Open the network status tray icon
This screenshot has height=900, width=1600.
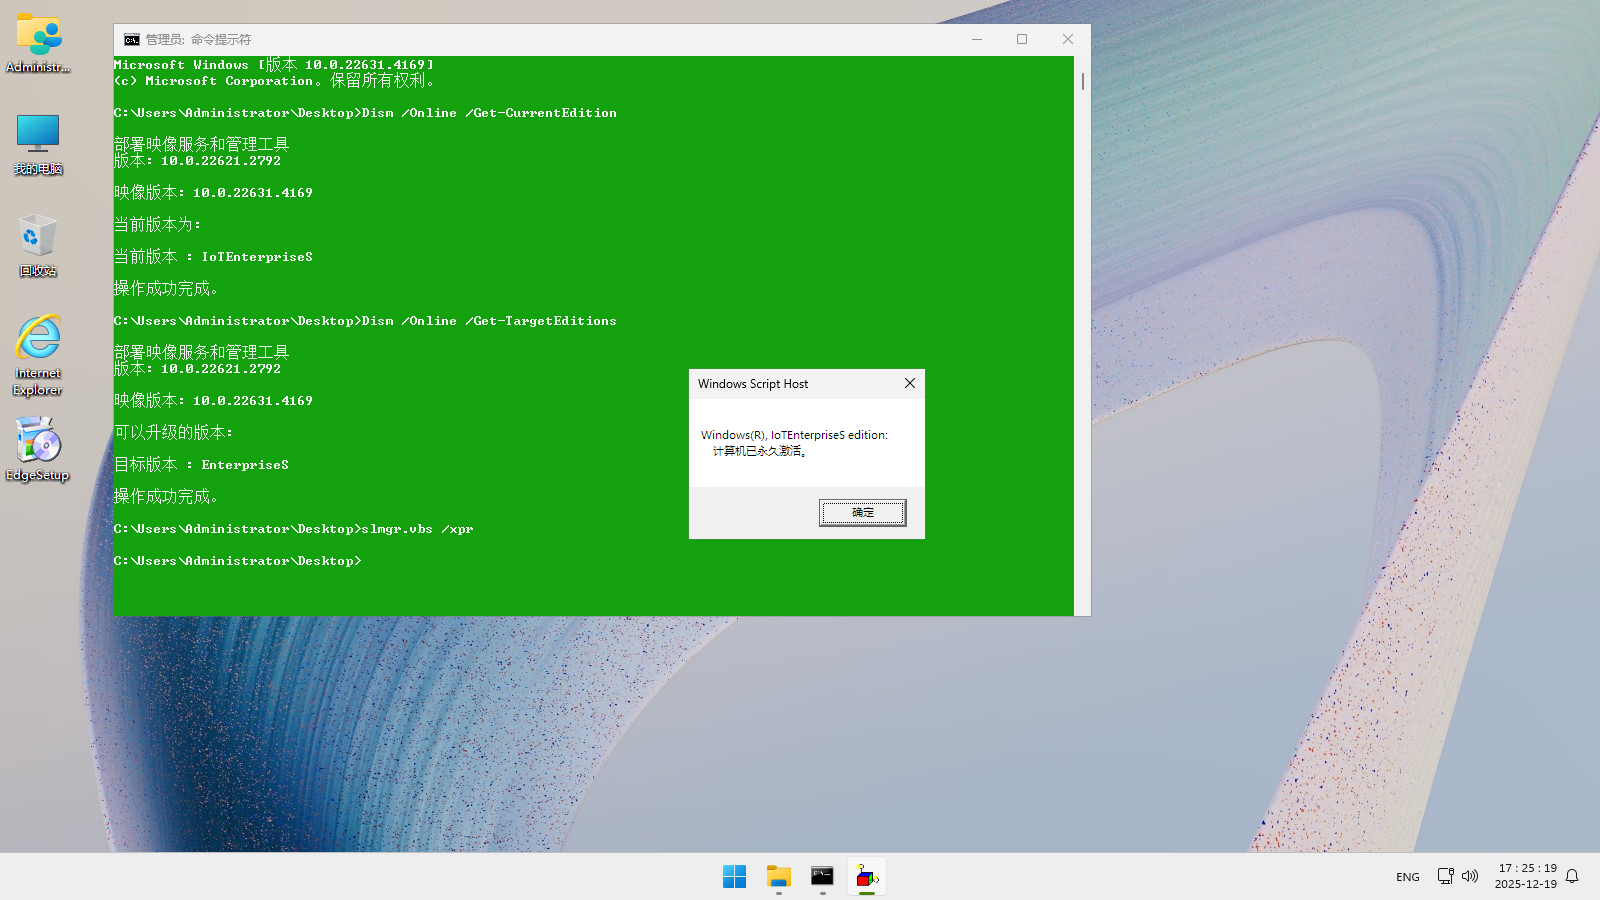click(x=1445, y=876)
